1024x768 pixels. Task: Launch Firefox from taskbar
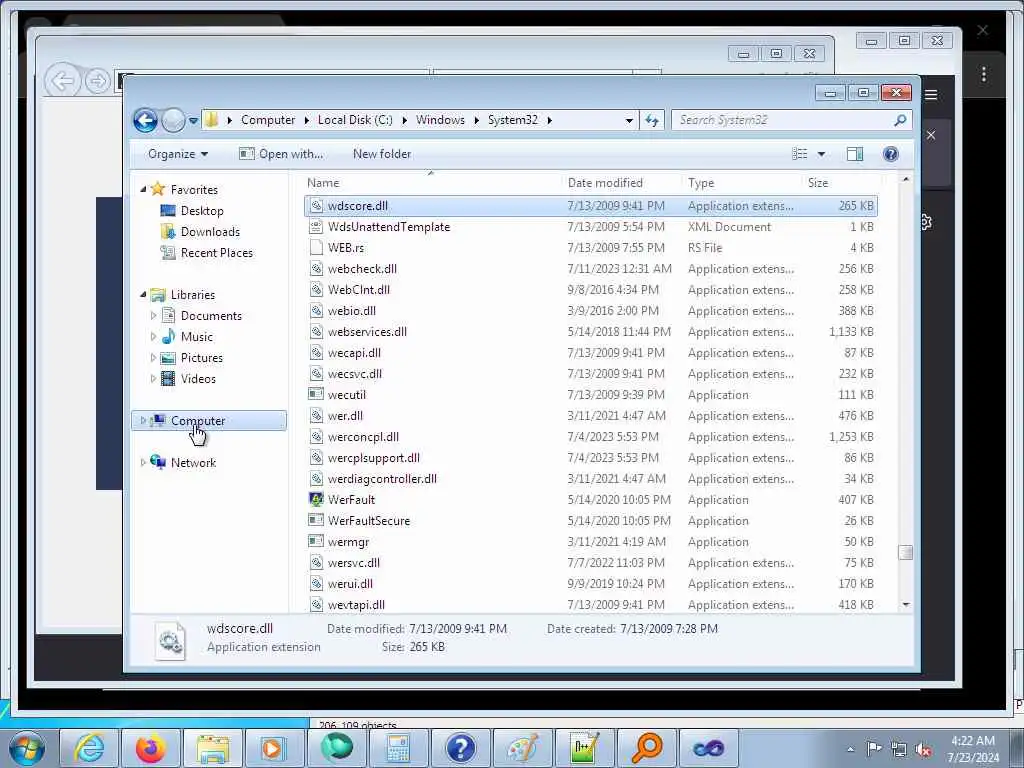(151, 748)
